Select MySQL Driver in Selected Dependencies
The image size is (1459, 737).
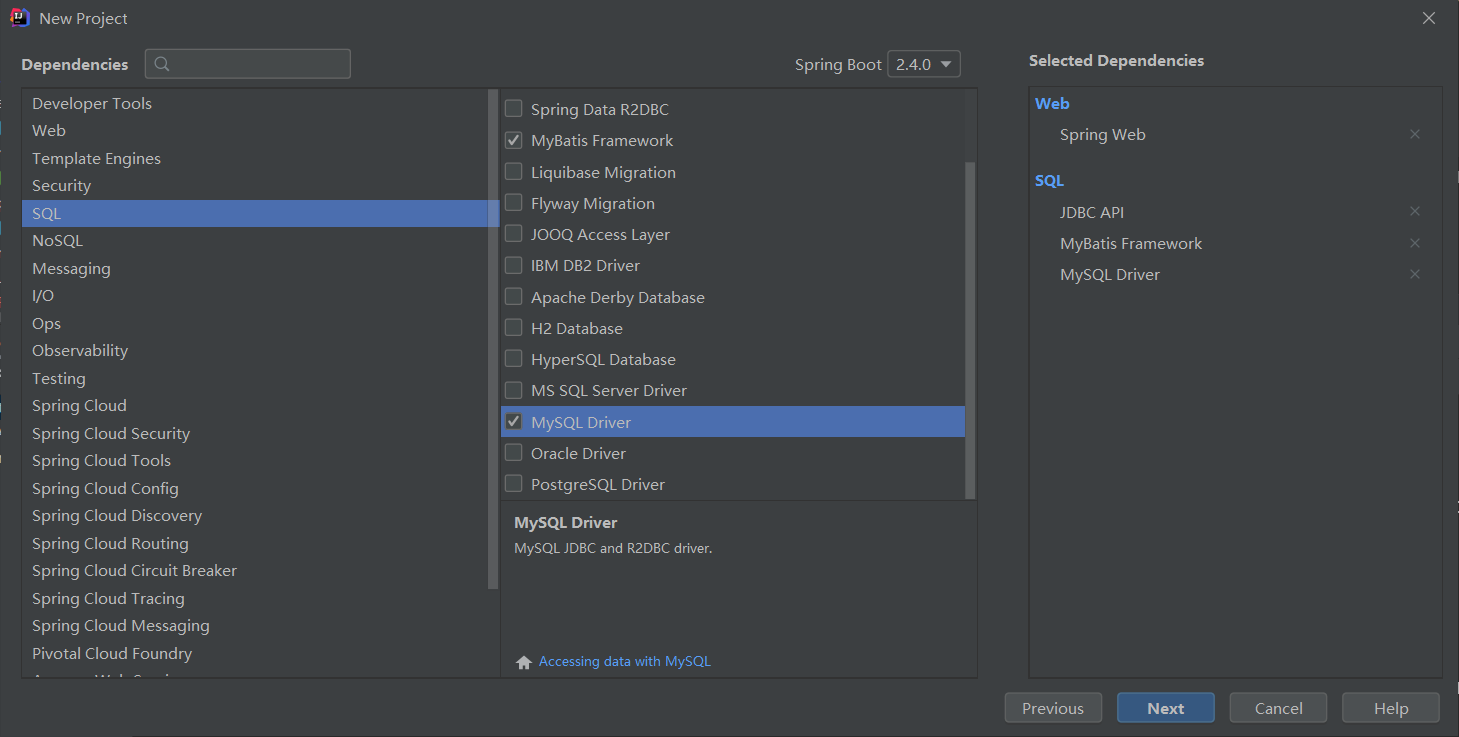[x=1110, y=274]
